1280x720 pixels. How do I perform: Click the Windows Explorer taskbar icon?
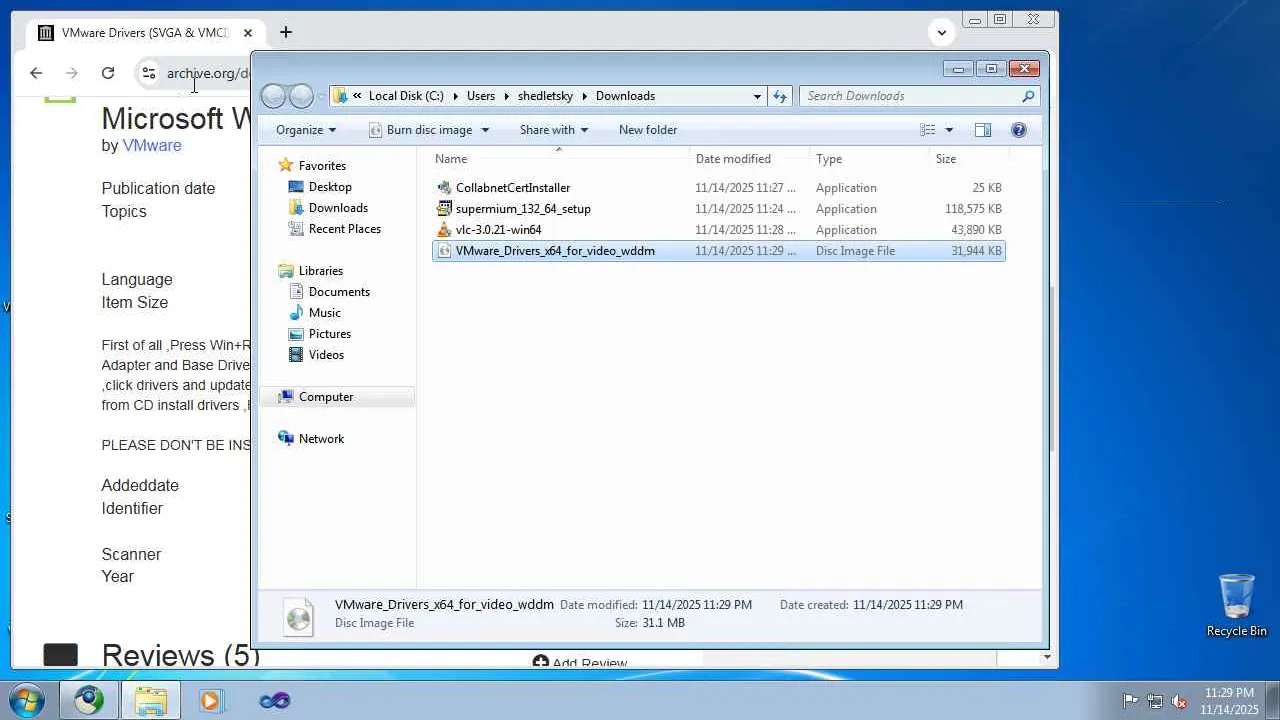tap(151, 700)
